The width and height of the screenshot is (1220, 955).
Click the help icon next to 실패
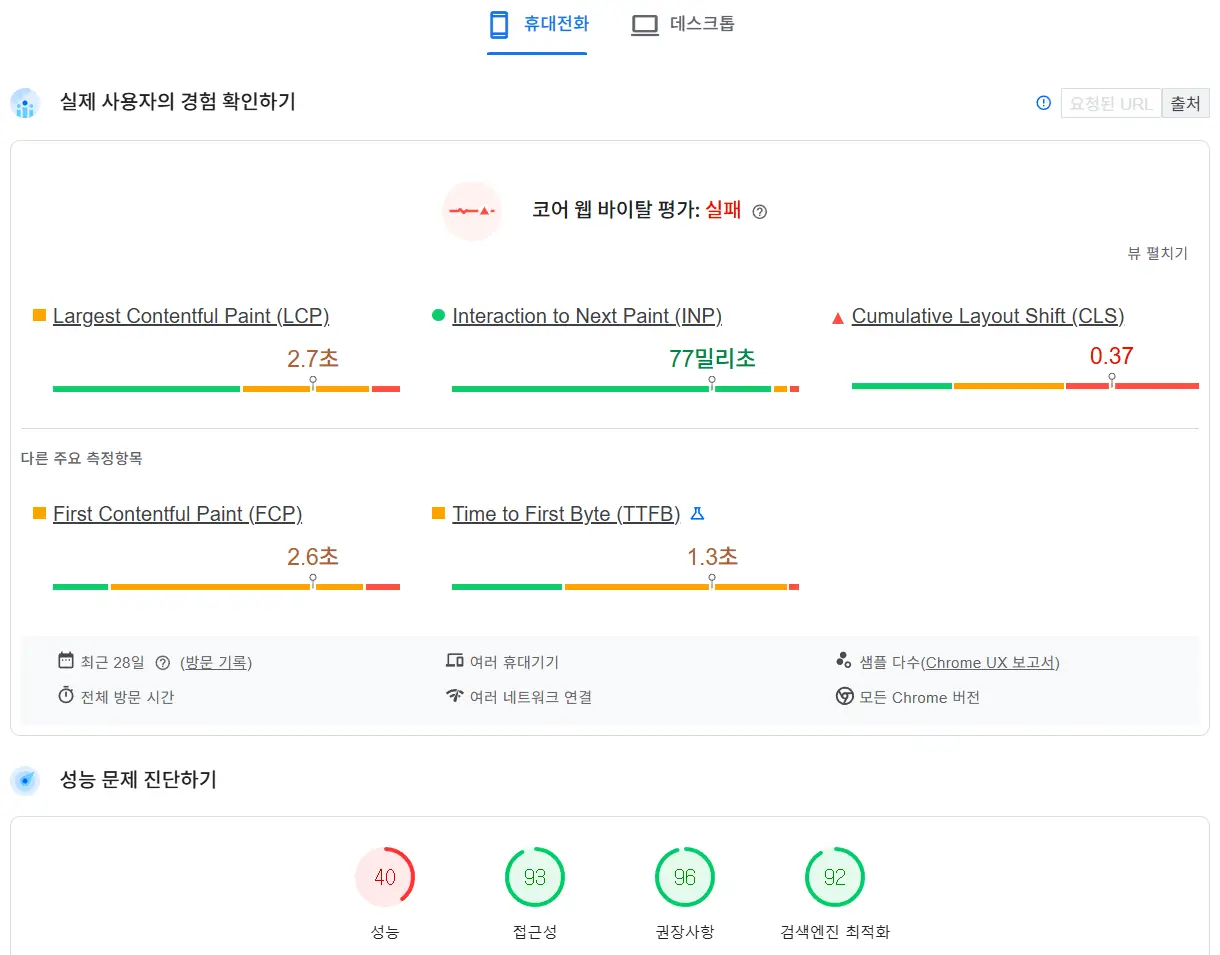tap(759, 212)
